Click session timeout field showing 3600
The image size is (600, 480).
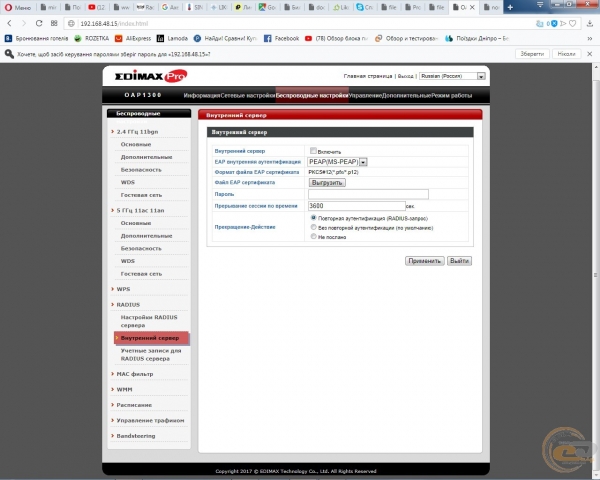coord(357,206)
